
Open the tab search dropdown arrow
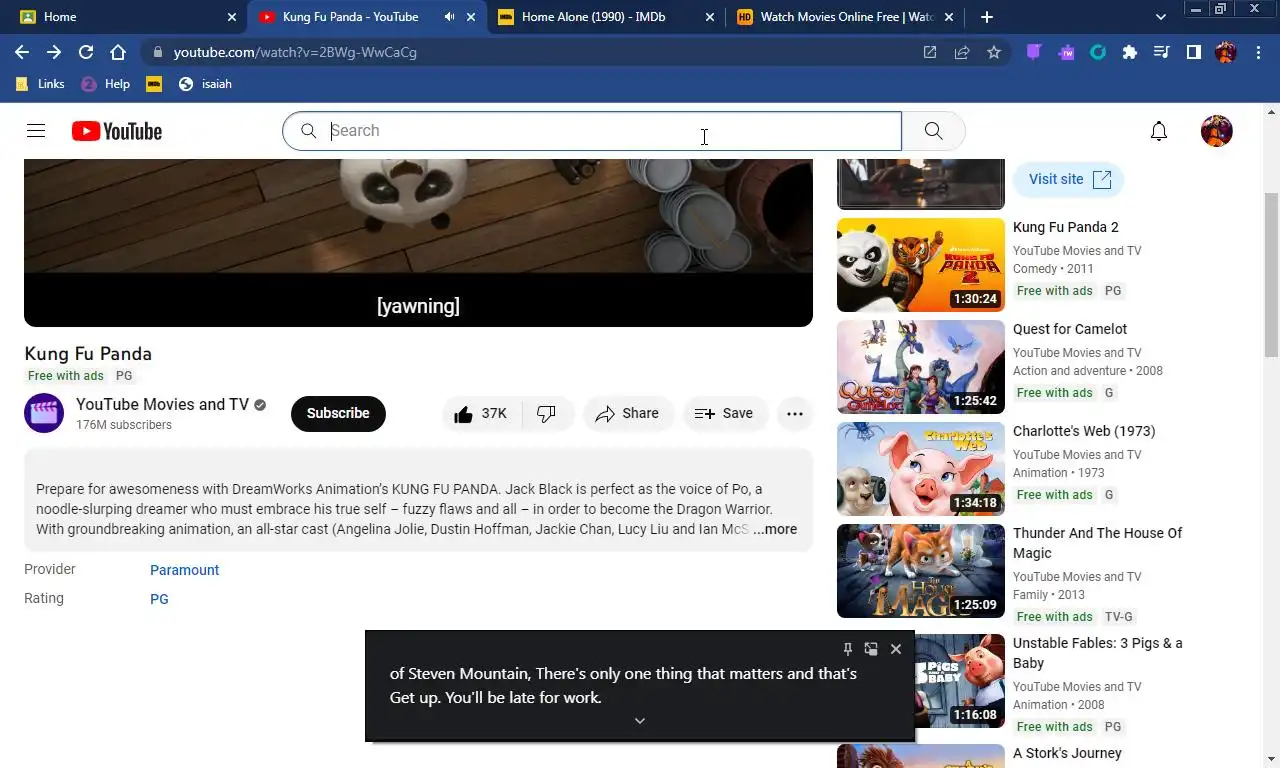click(x=1161, y=17)
